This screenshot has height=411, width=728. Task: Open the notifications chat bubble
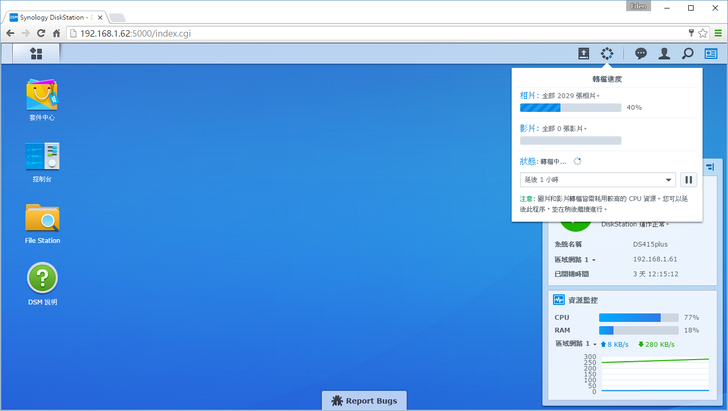(x=641, y=53)
